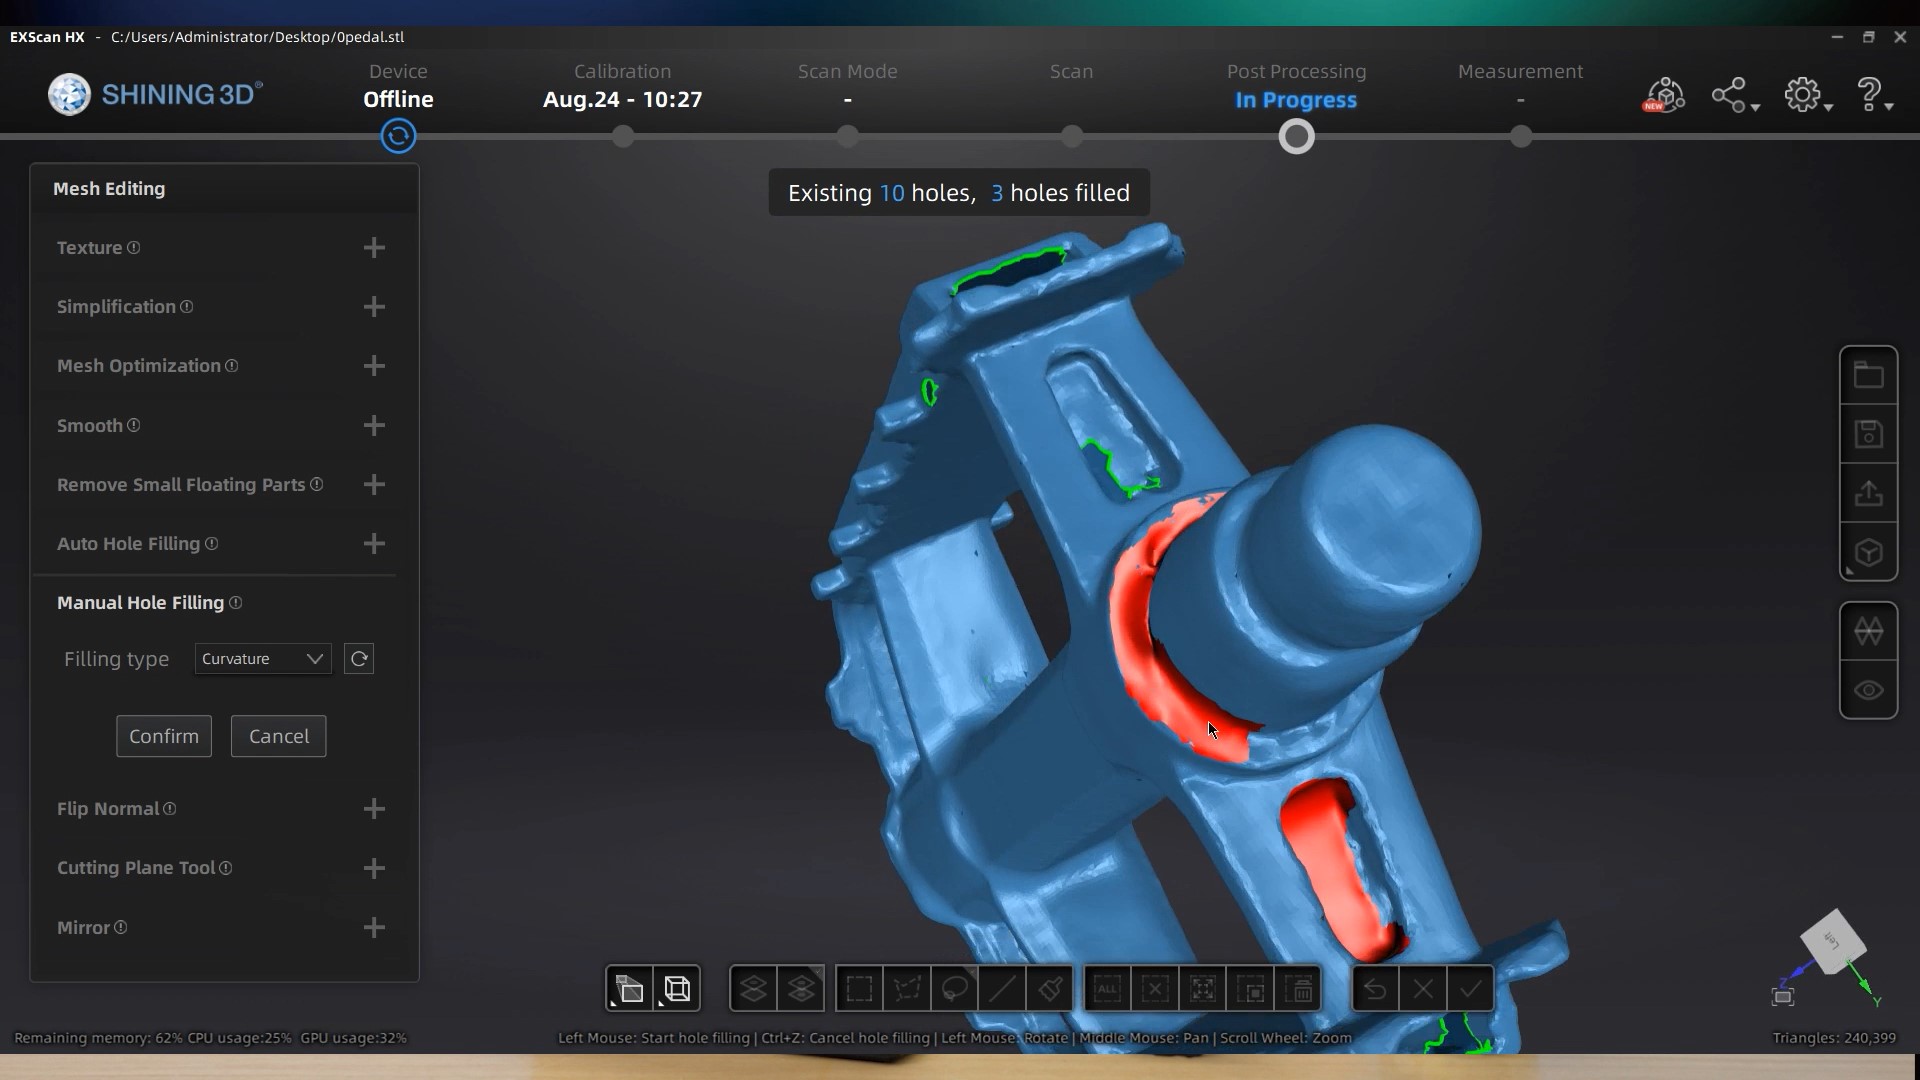1920x1080 pixels.
Task: Toggle the through-selection cube view mode
Action: point(1251,988)
